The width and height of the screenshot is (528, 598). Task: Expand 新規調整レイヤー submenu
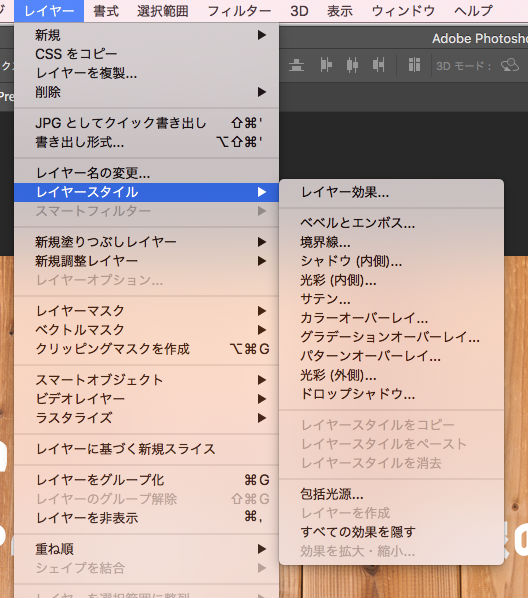[146, 261]
